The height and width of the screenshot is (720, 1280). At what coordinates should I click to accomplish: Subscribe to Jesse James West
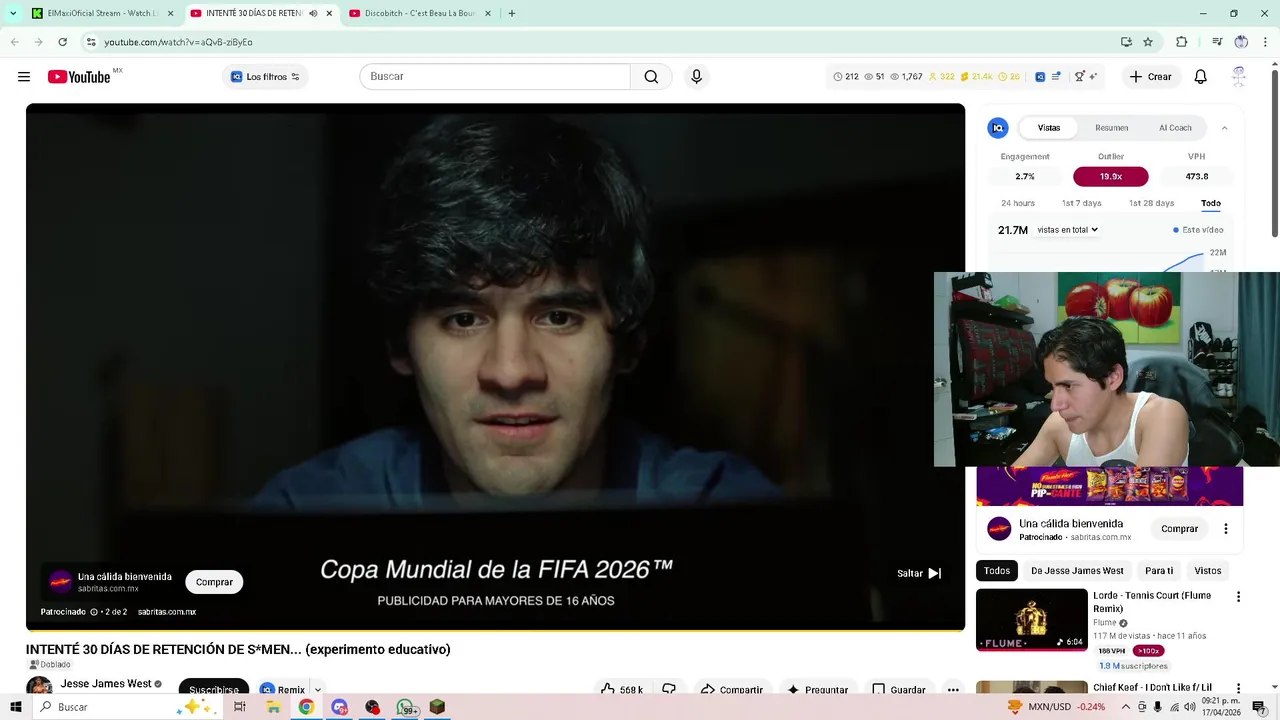(214, 689)
